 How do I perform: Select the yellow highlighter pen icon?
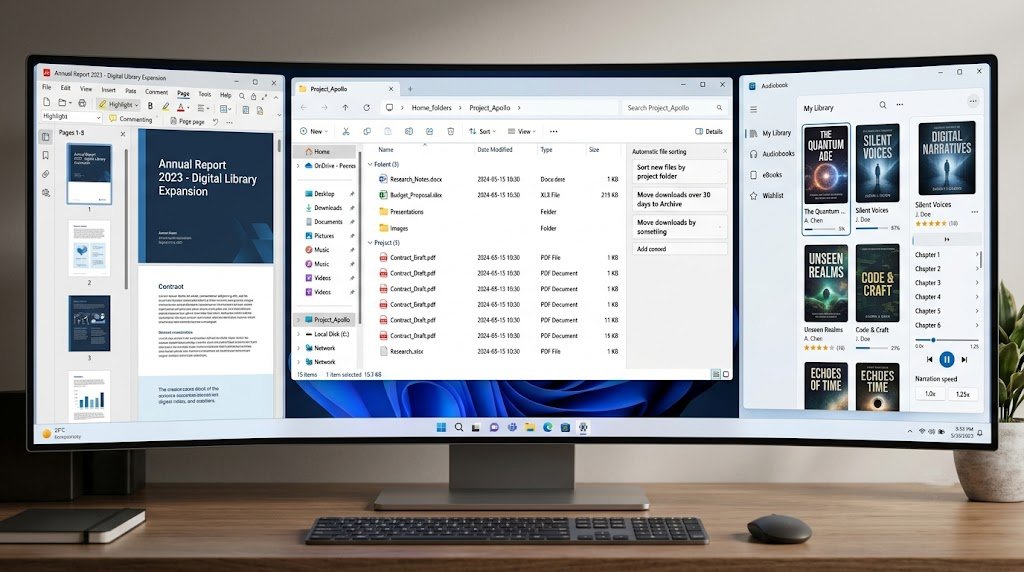click(x=165, y=106)
